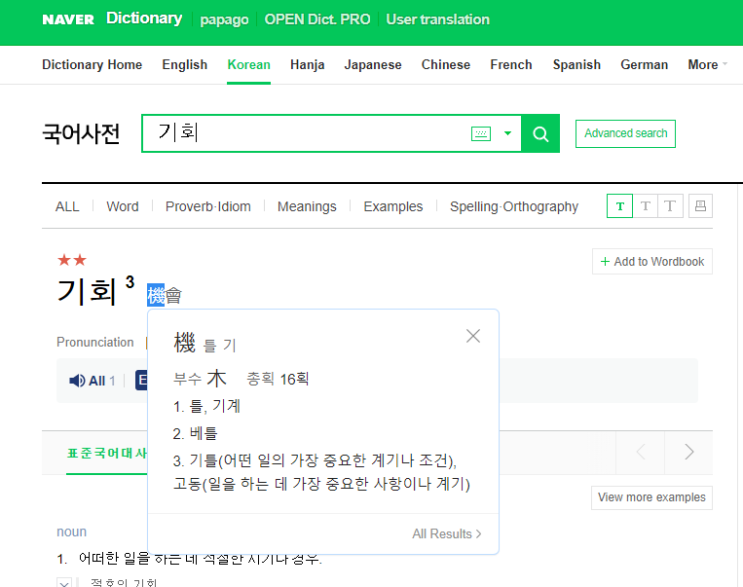
Task: Click the NAVER logo
Action: point(68,19)
